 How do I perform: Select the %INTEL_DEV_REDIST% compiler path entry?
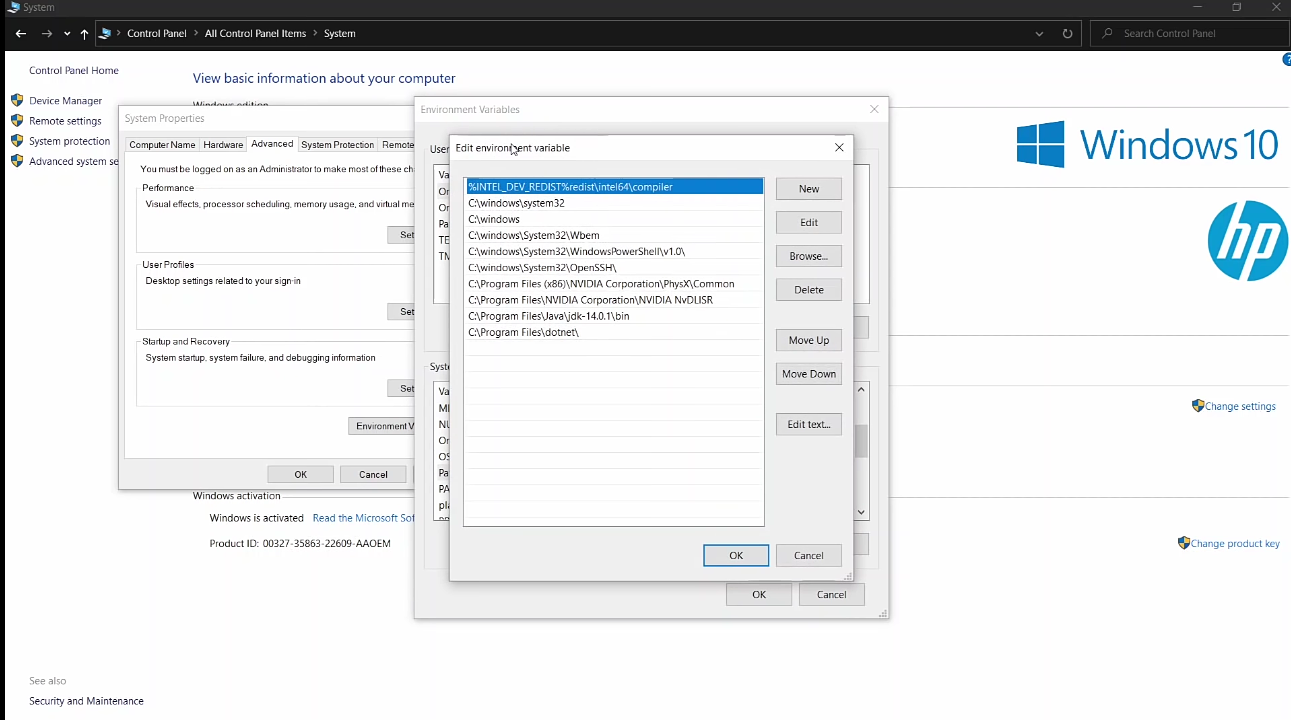click(614, 187)
